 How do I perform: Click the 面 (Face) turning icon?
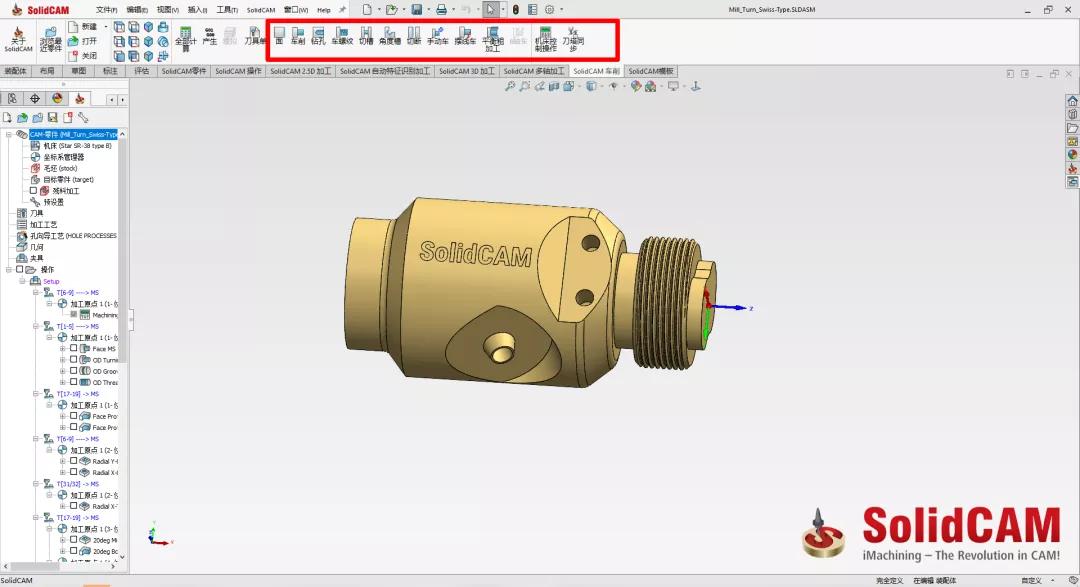click(279, 37)
